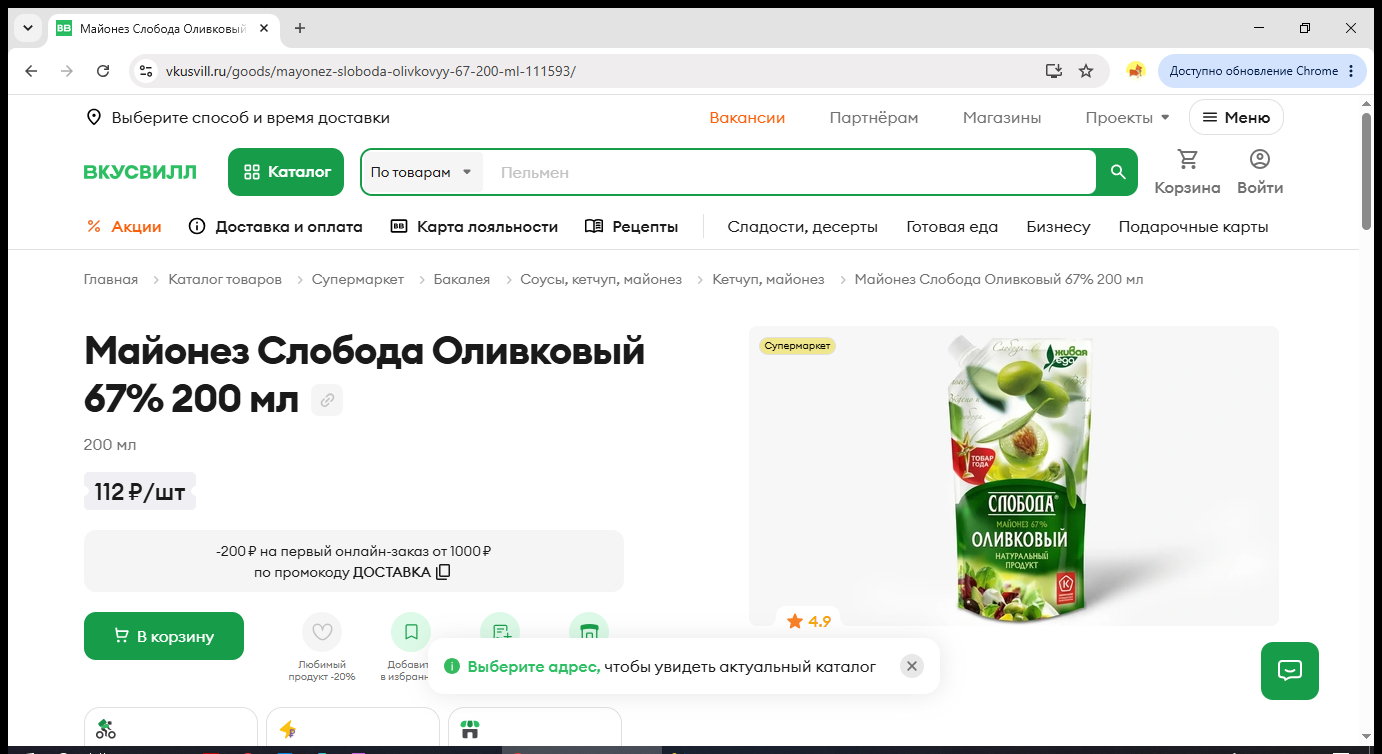The height and width of the screenshot is (754, 1382).
Task: Copy the product link with the chain icon
Action: 327,401
